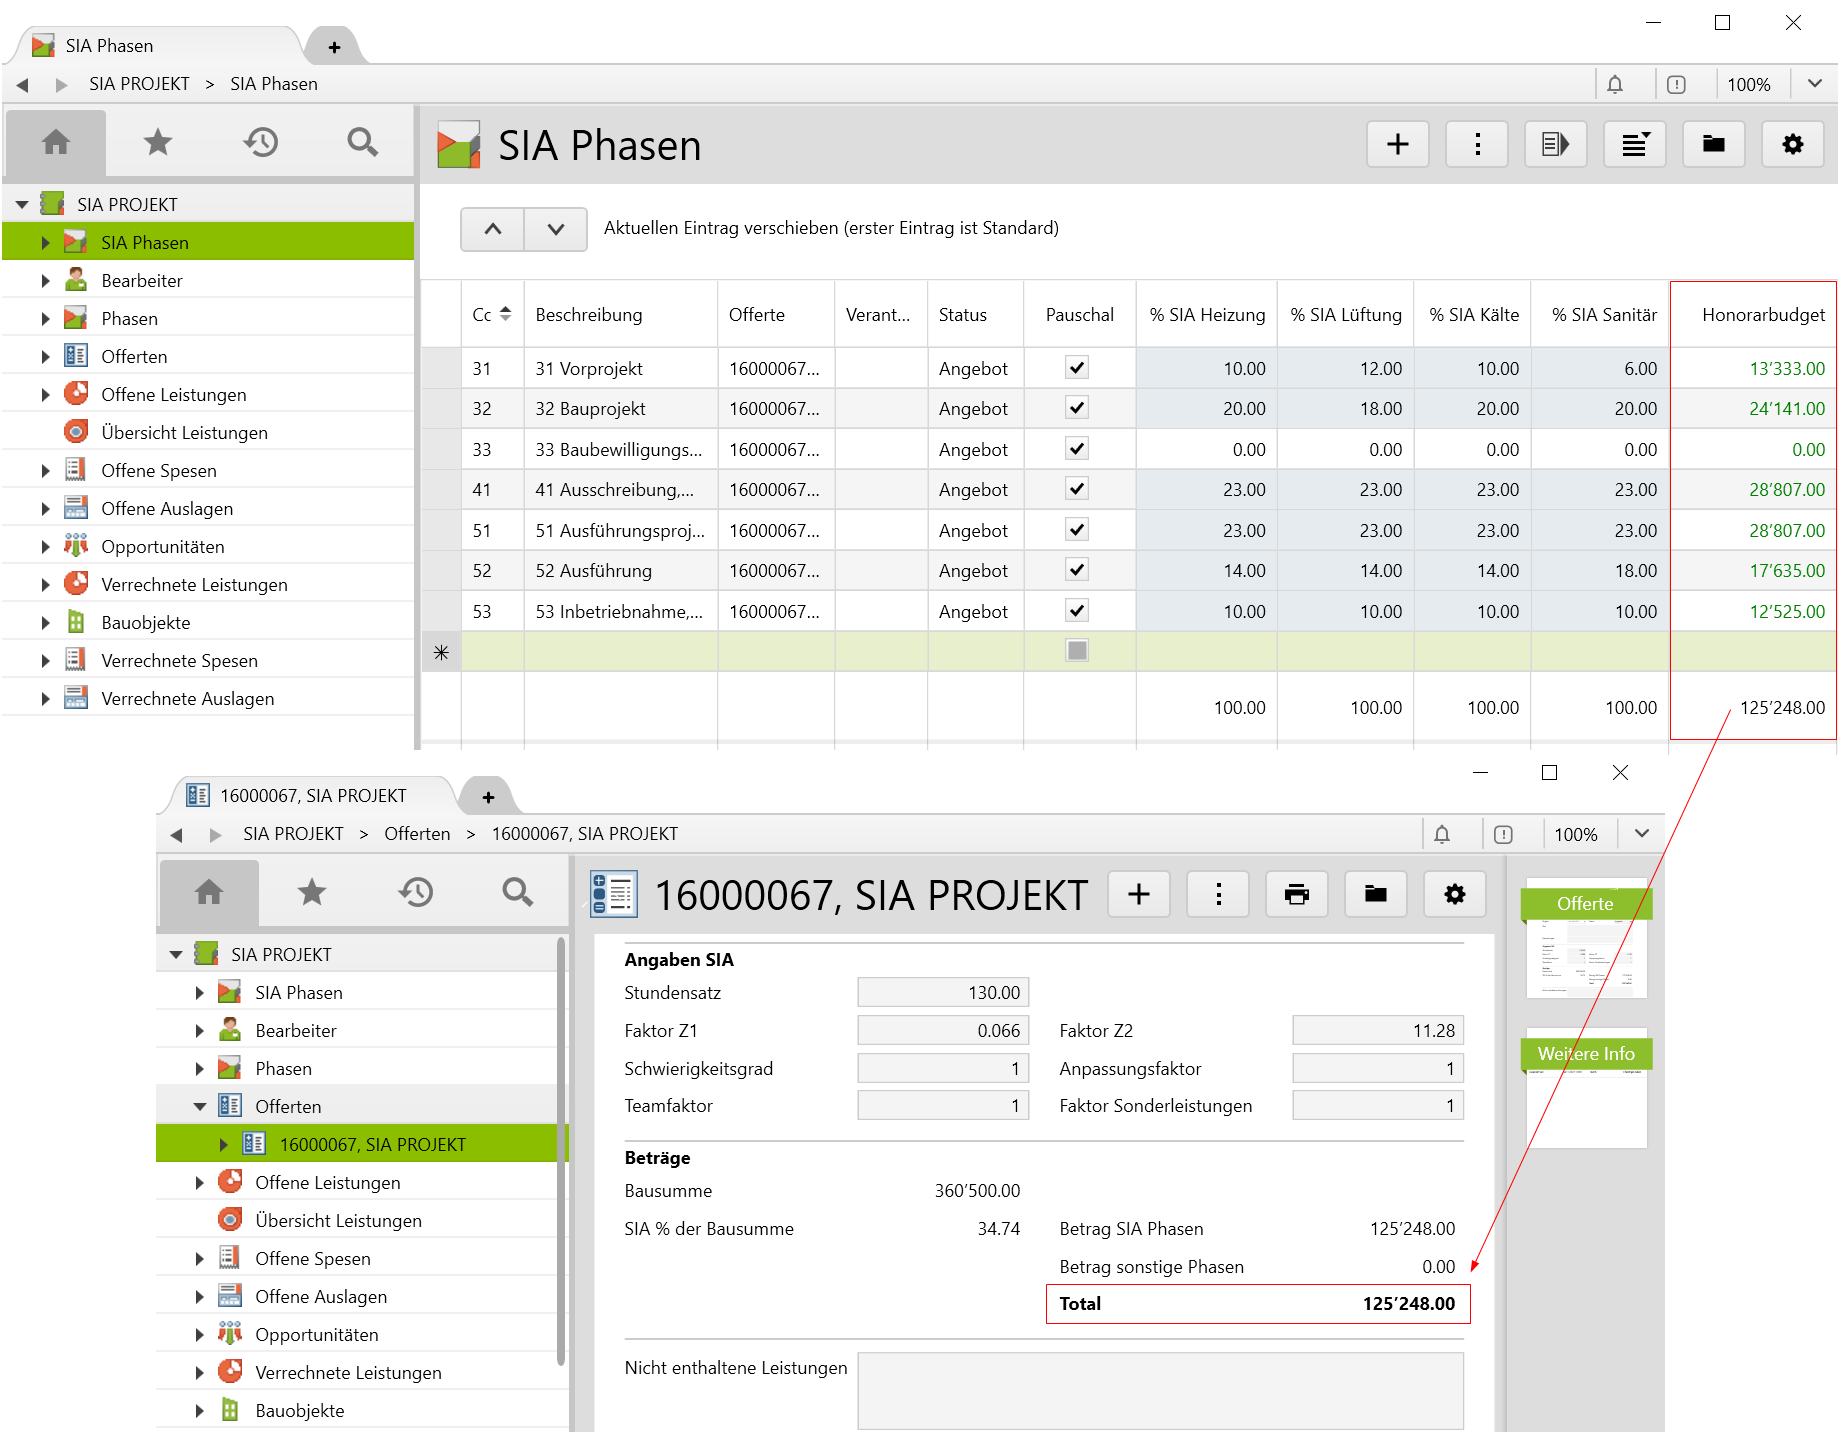Expand the Bearbeiter node in the top tree
Screen dimensions: 1839x1439
point(45,281)
